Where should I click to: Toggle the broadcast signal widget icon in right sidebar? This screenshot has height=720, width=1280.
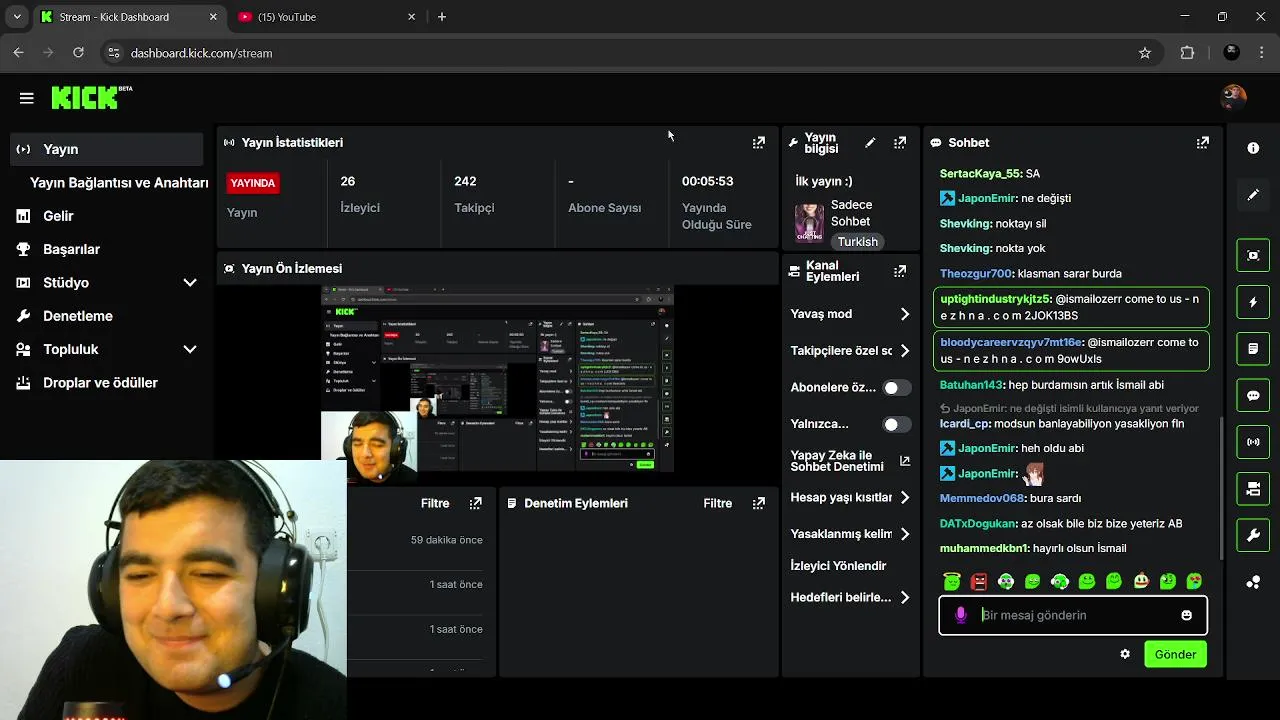coord(1253,442)
